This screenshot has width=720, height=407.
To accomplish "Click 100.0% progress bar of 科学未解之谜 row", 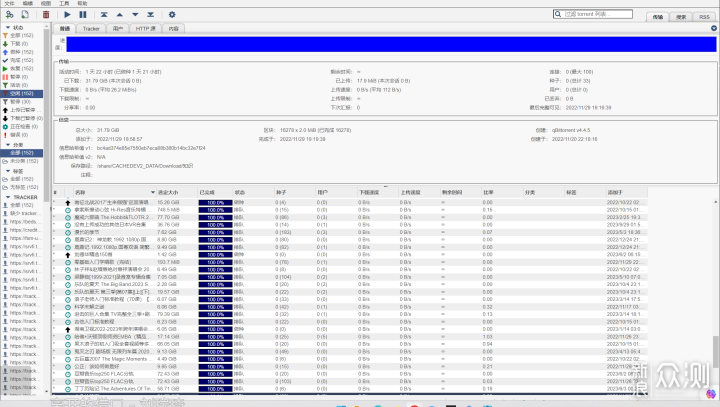I will click(x=215, y=307).
